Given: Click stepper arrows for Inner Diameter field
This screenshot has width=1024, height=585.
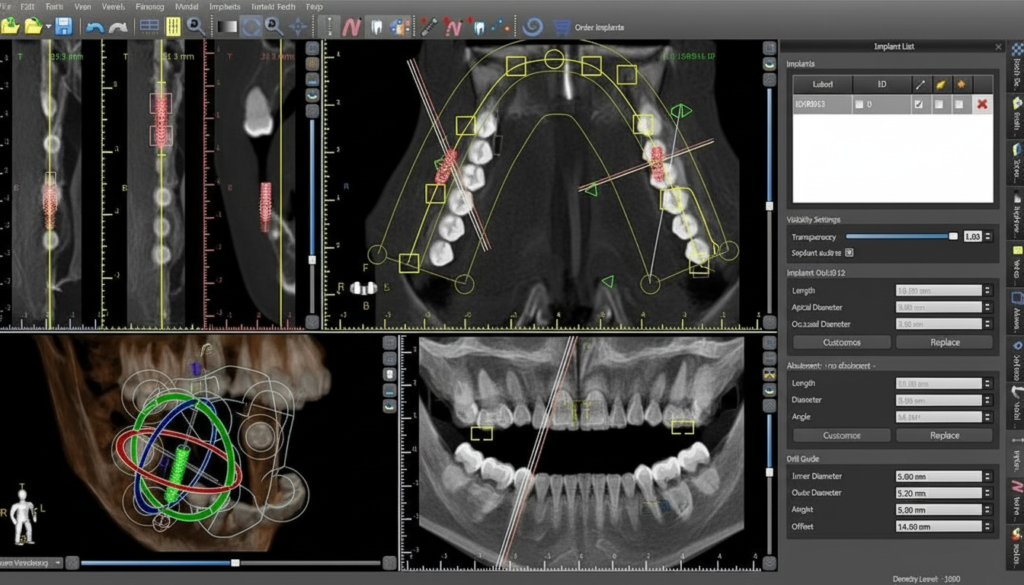Looking at the screenshot, I should [x=989, y=477].
